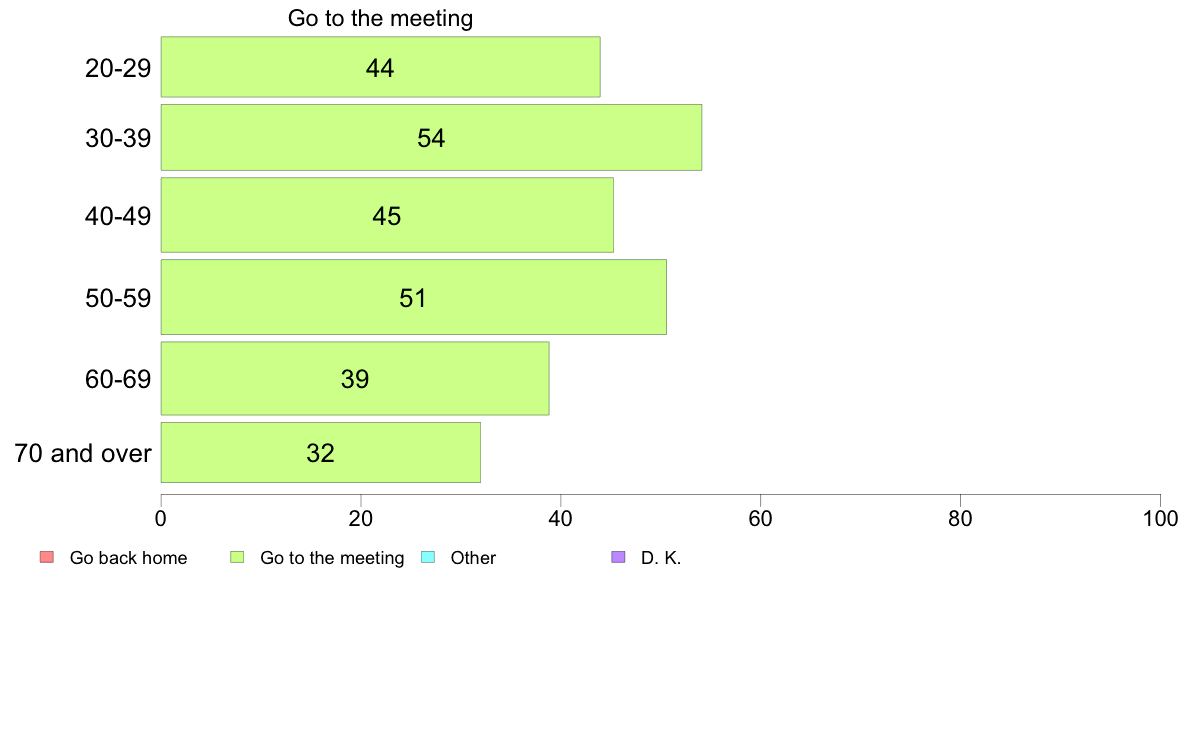The width and height of the screenshot is (1188, 736).
Task: Click the red Go back home legend swatch
Action: 47,557
